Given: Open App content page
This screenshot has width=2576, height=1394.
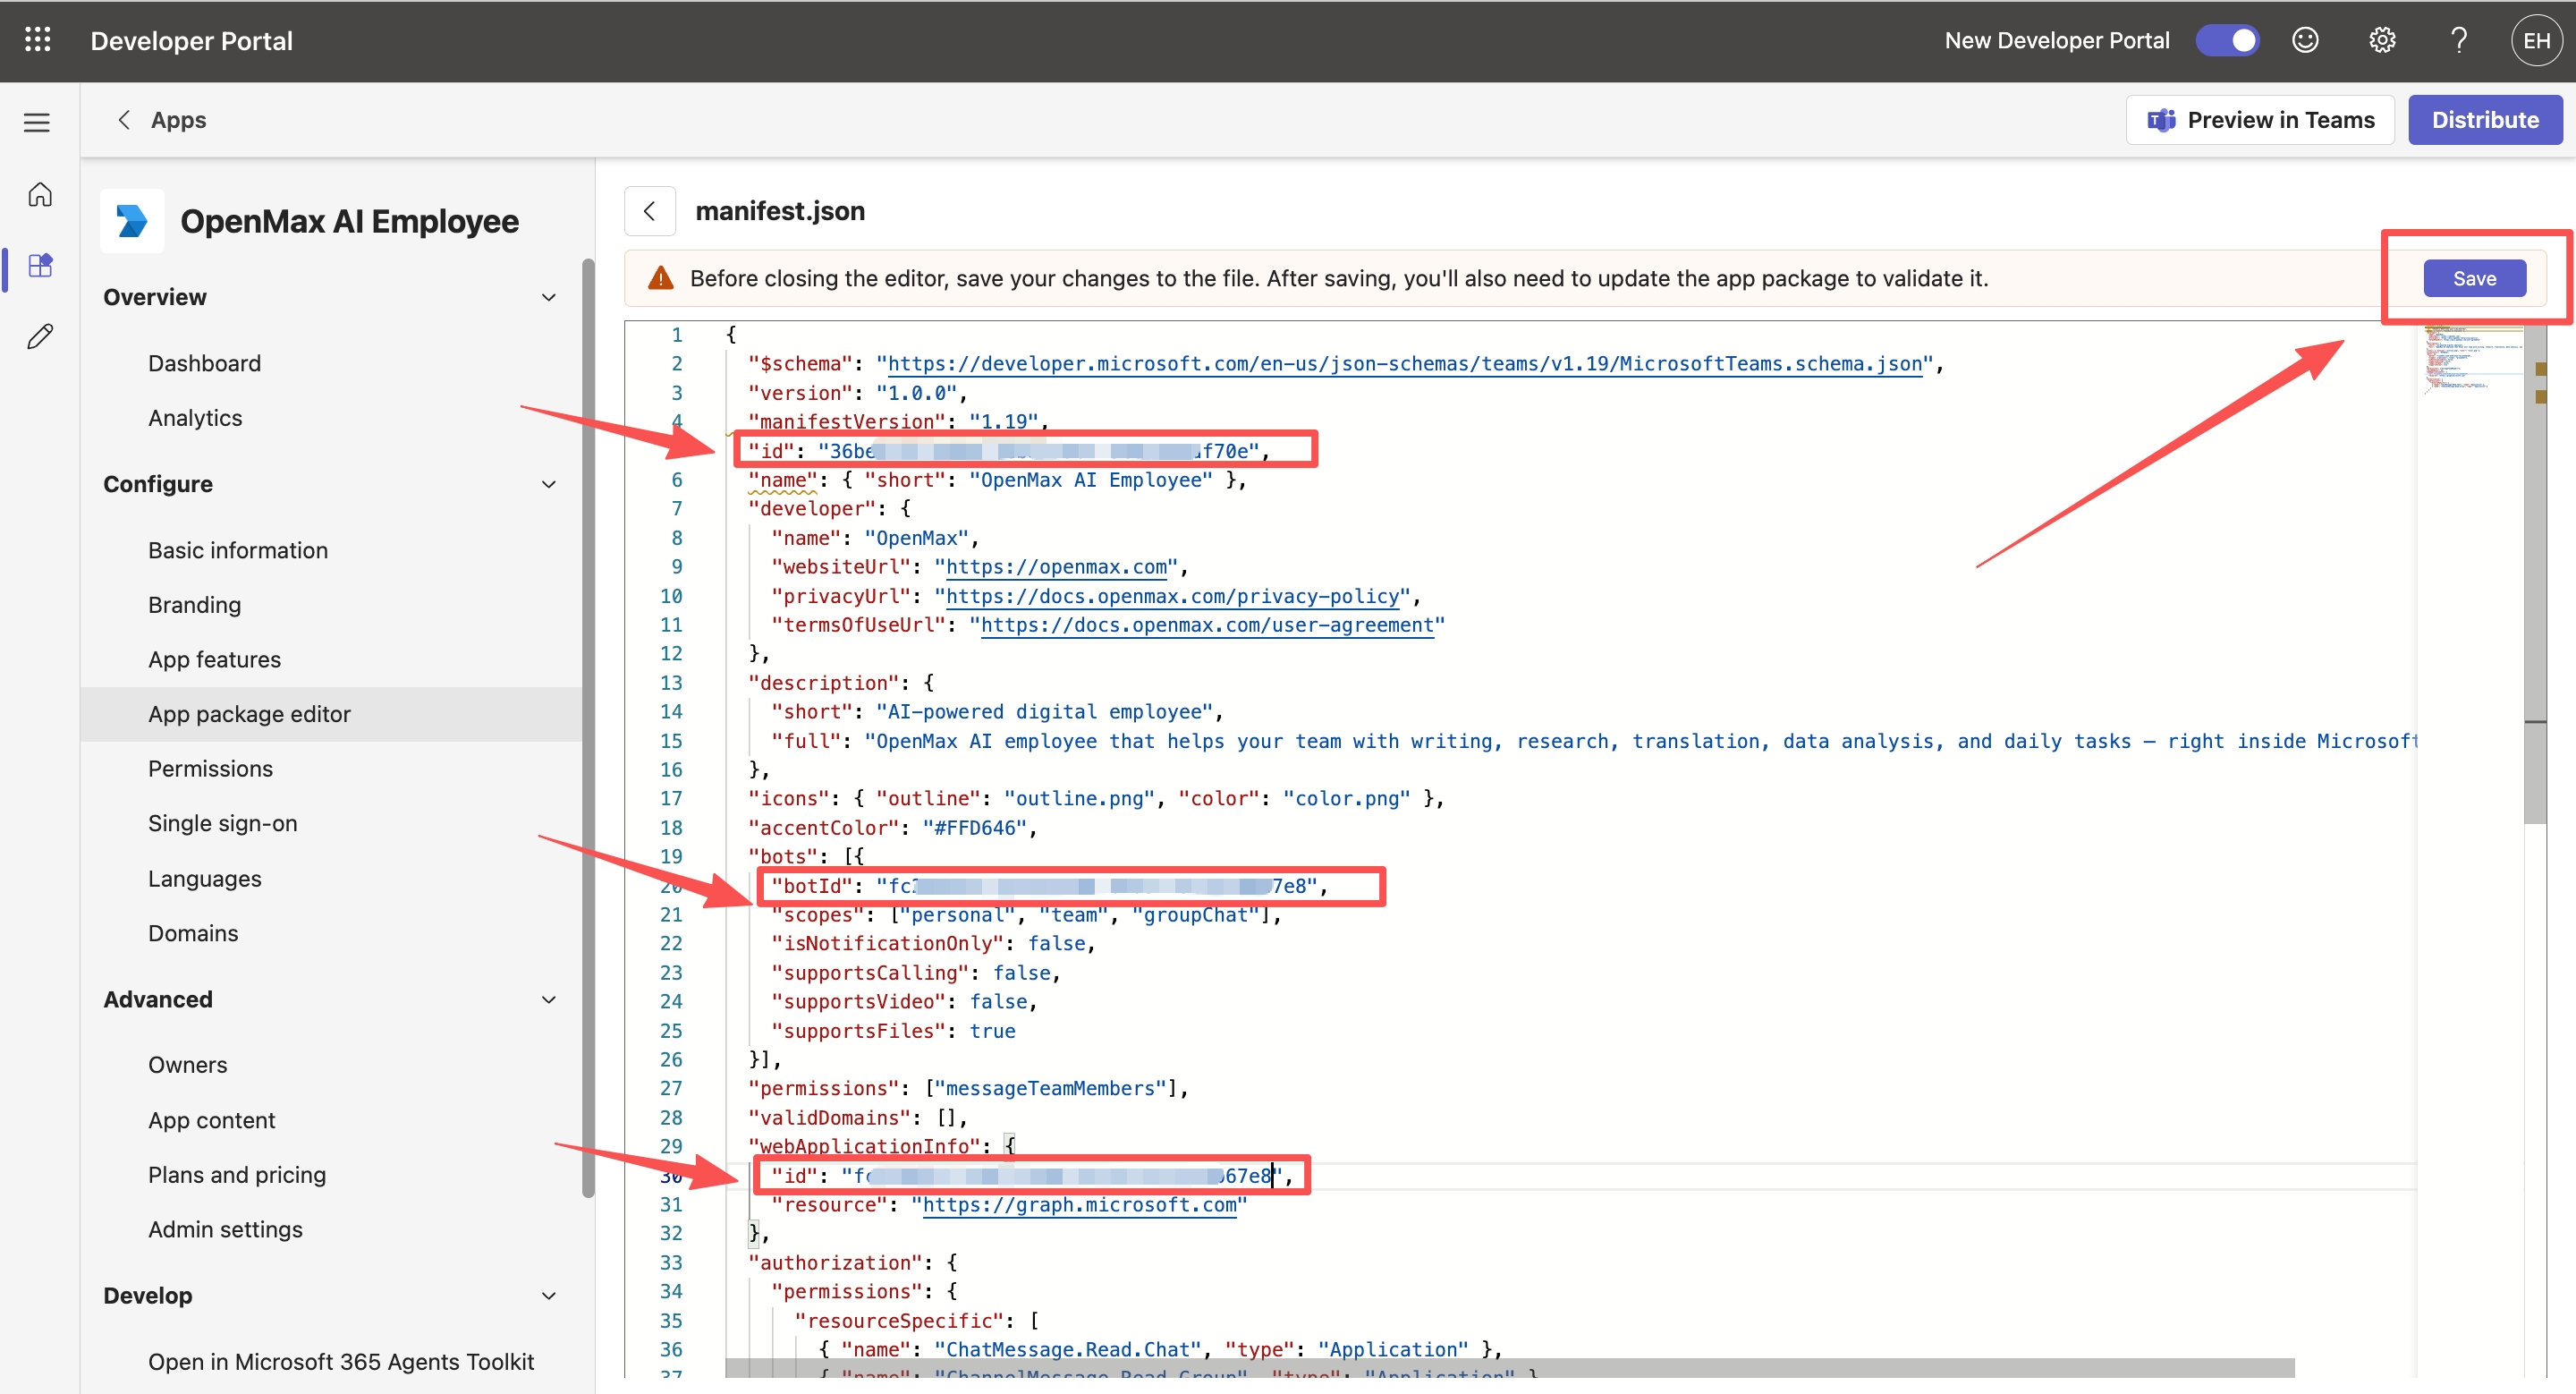Looking at the screenshot, I should pyautogui.click(x=211, y=1120).
